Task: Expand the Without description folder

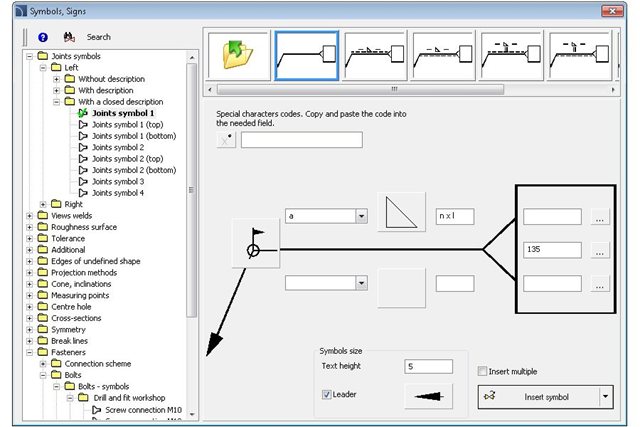Action: click(x=56, y=79)
